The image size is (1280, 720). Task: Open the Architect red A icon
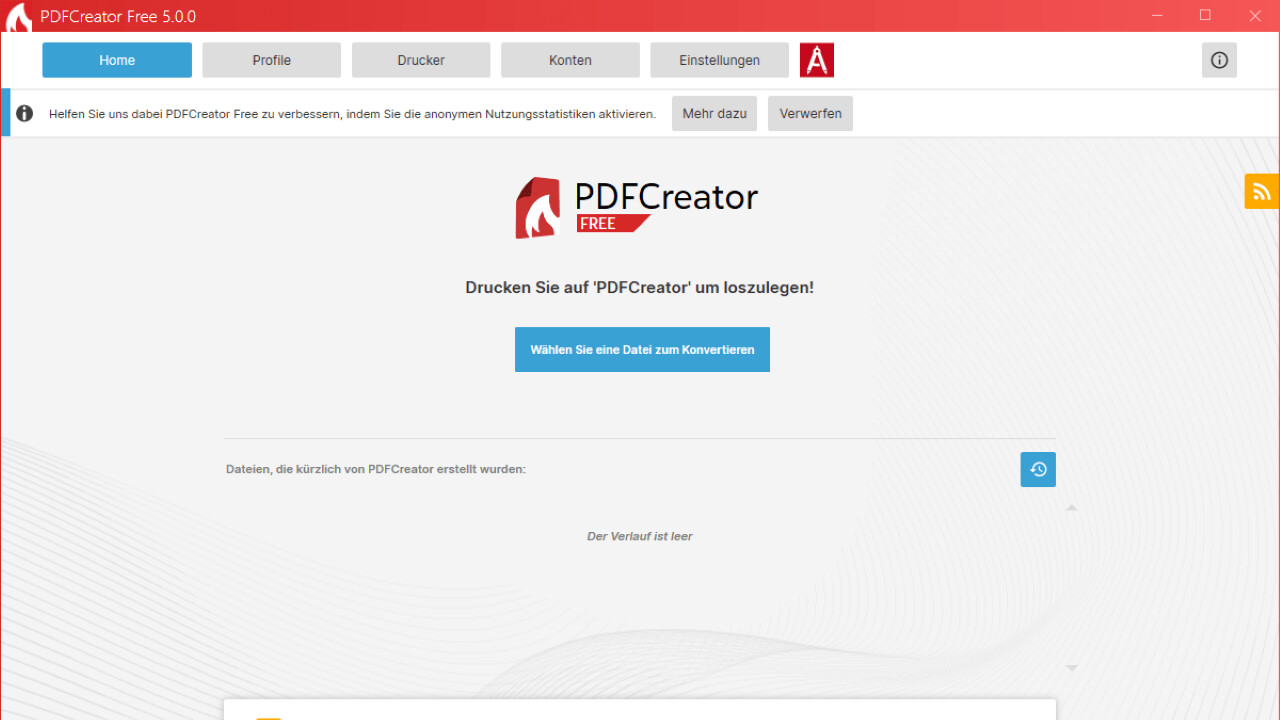click(817, 60)
